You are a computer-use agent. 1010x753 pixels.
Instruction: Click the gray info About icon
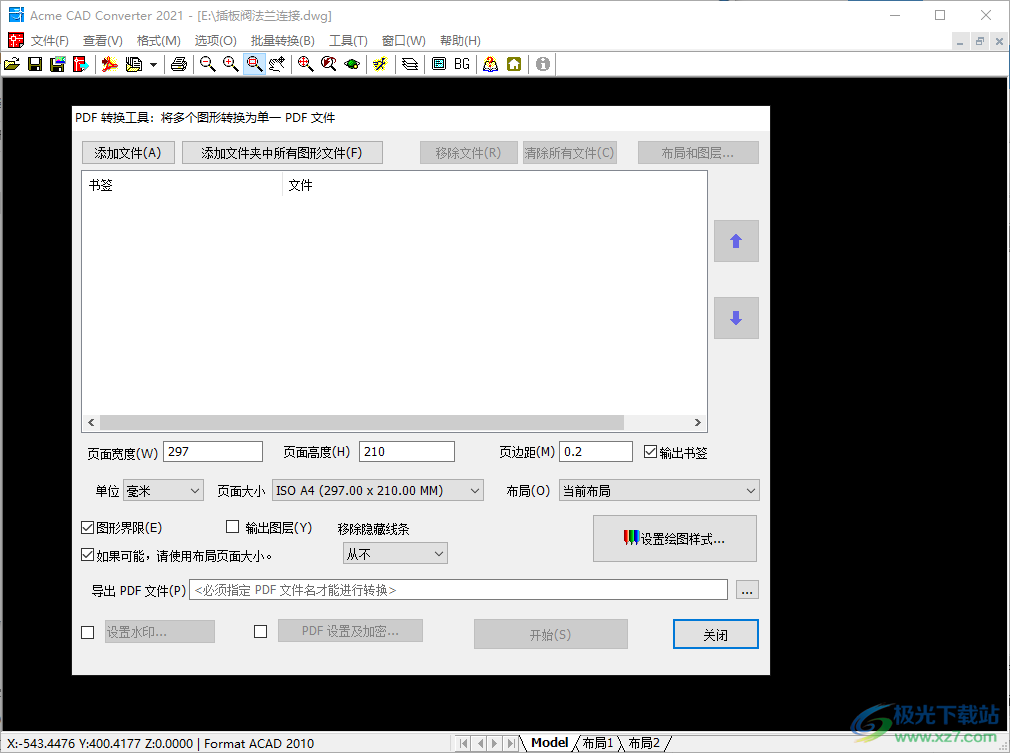(543, 64)
